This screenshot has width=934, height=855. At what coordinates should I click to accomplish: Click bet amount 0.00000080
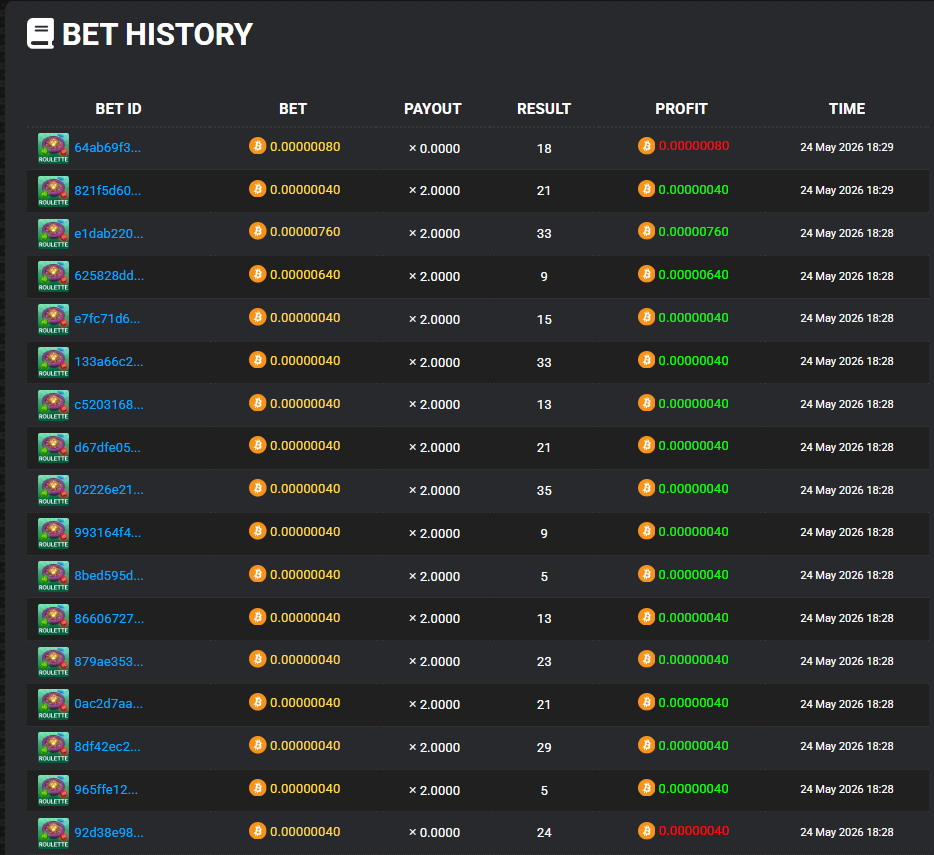pyautogui.click(x=305, y=147)
